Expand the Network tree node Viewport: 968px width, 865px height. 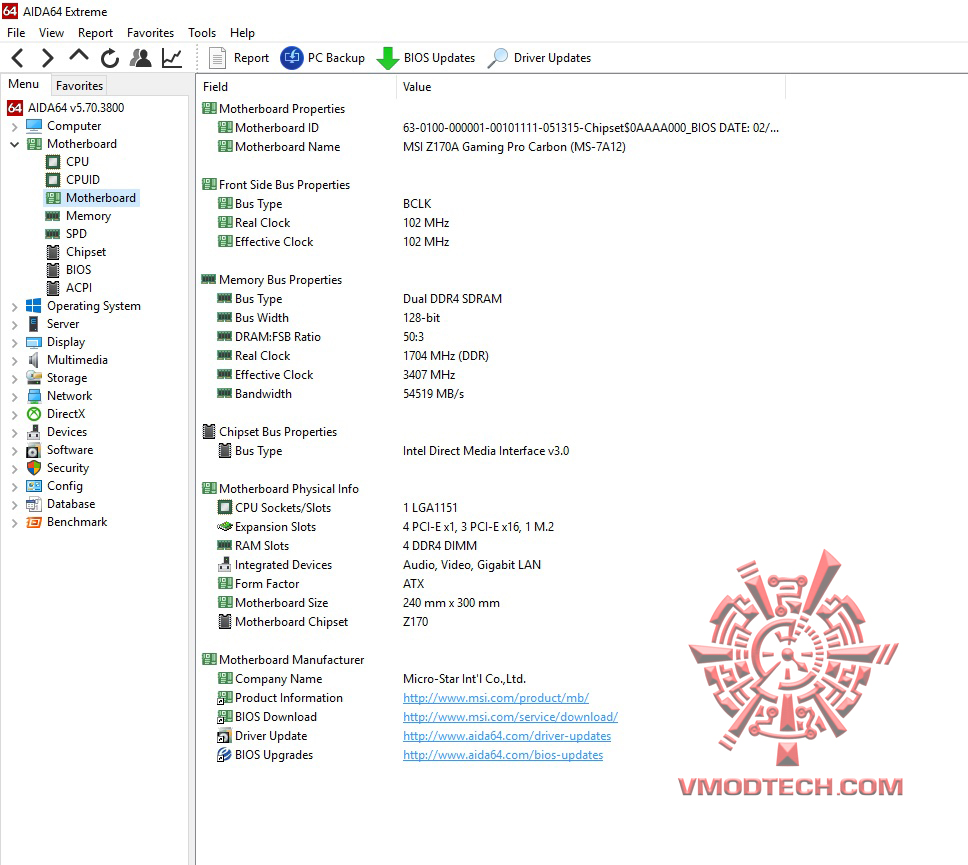click(x=15, y=396)
